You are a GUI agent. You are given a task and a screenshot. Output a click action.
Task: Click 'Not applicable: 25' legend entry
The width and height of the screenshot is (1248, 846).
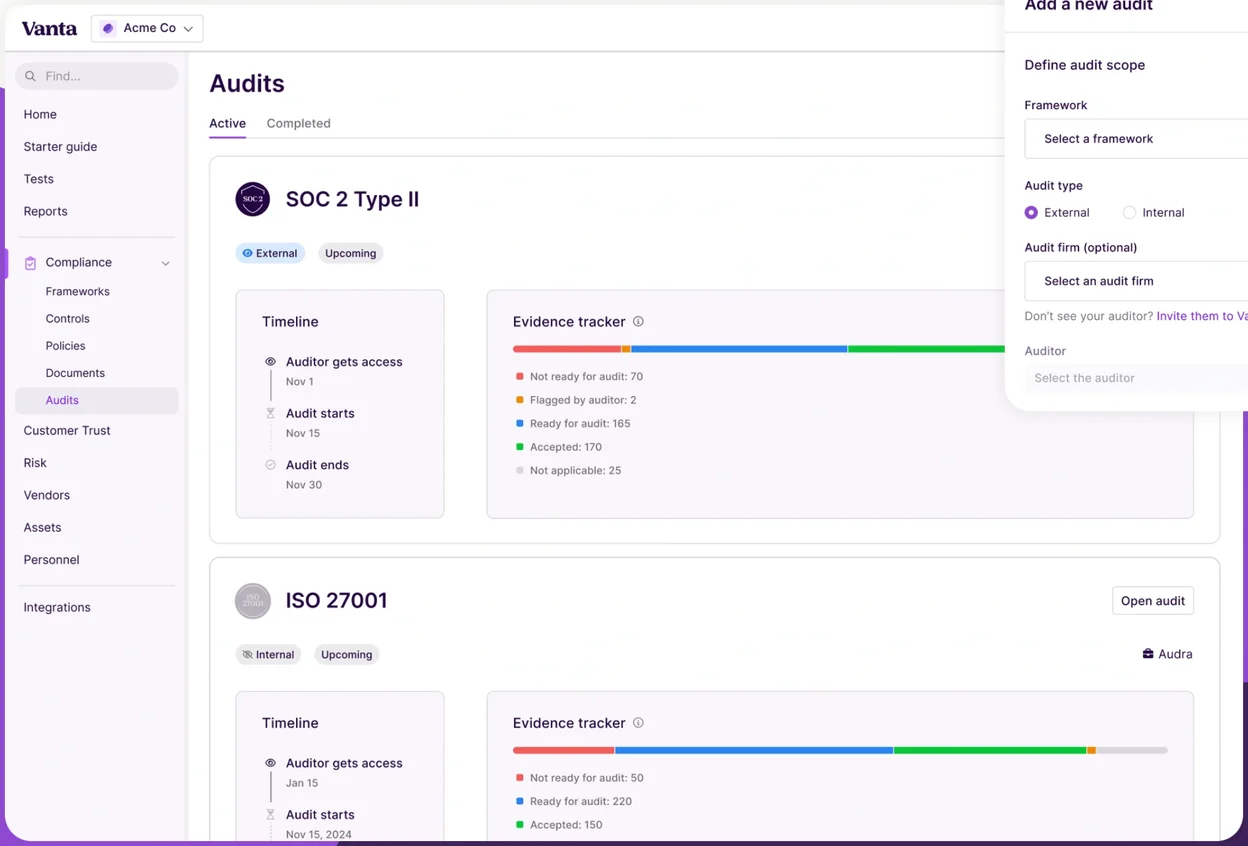(568, 470)
